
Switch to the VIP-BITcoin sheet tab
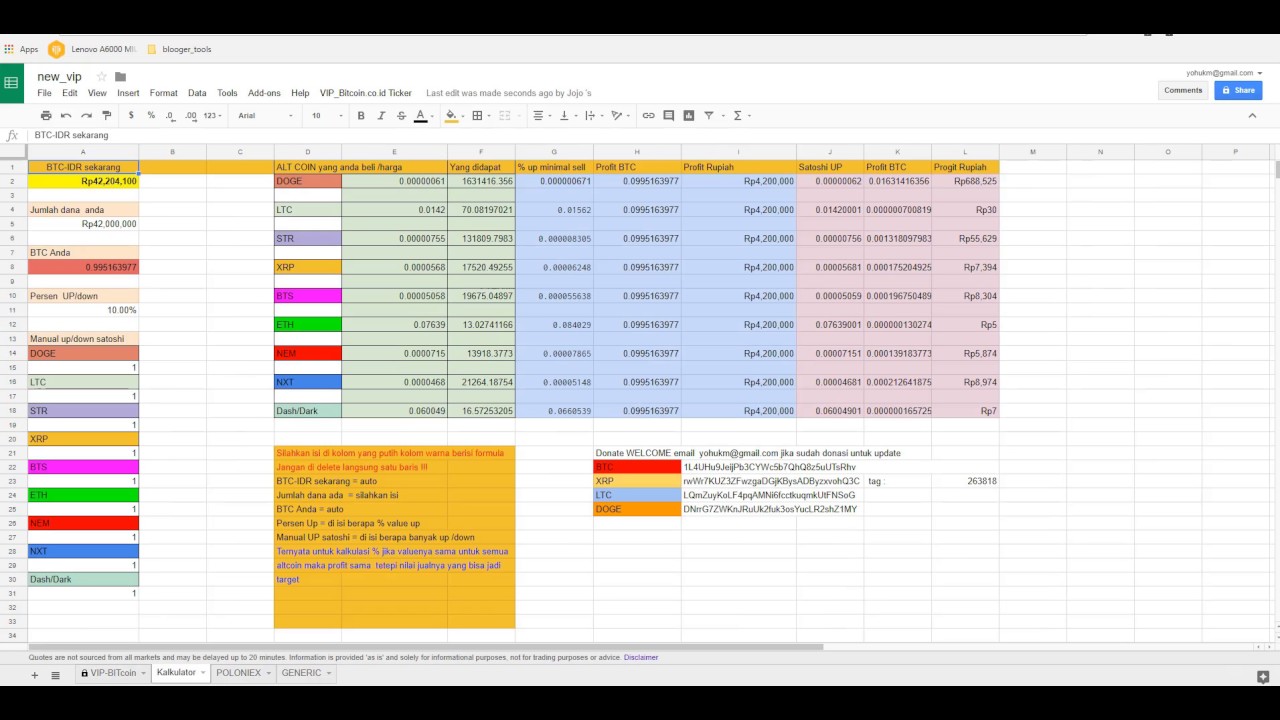point(113,673)
